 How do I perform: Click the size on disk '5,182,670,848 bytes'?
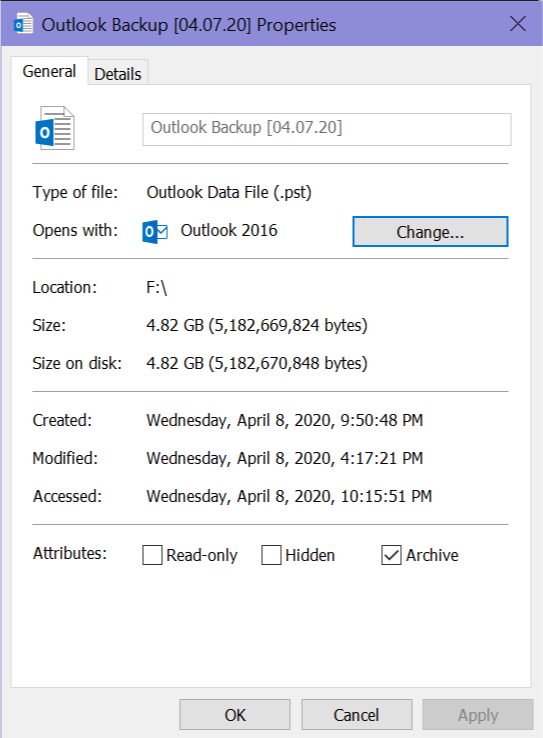tap(288, 363)
